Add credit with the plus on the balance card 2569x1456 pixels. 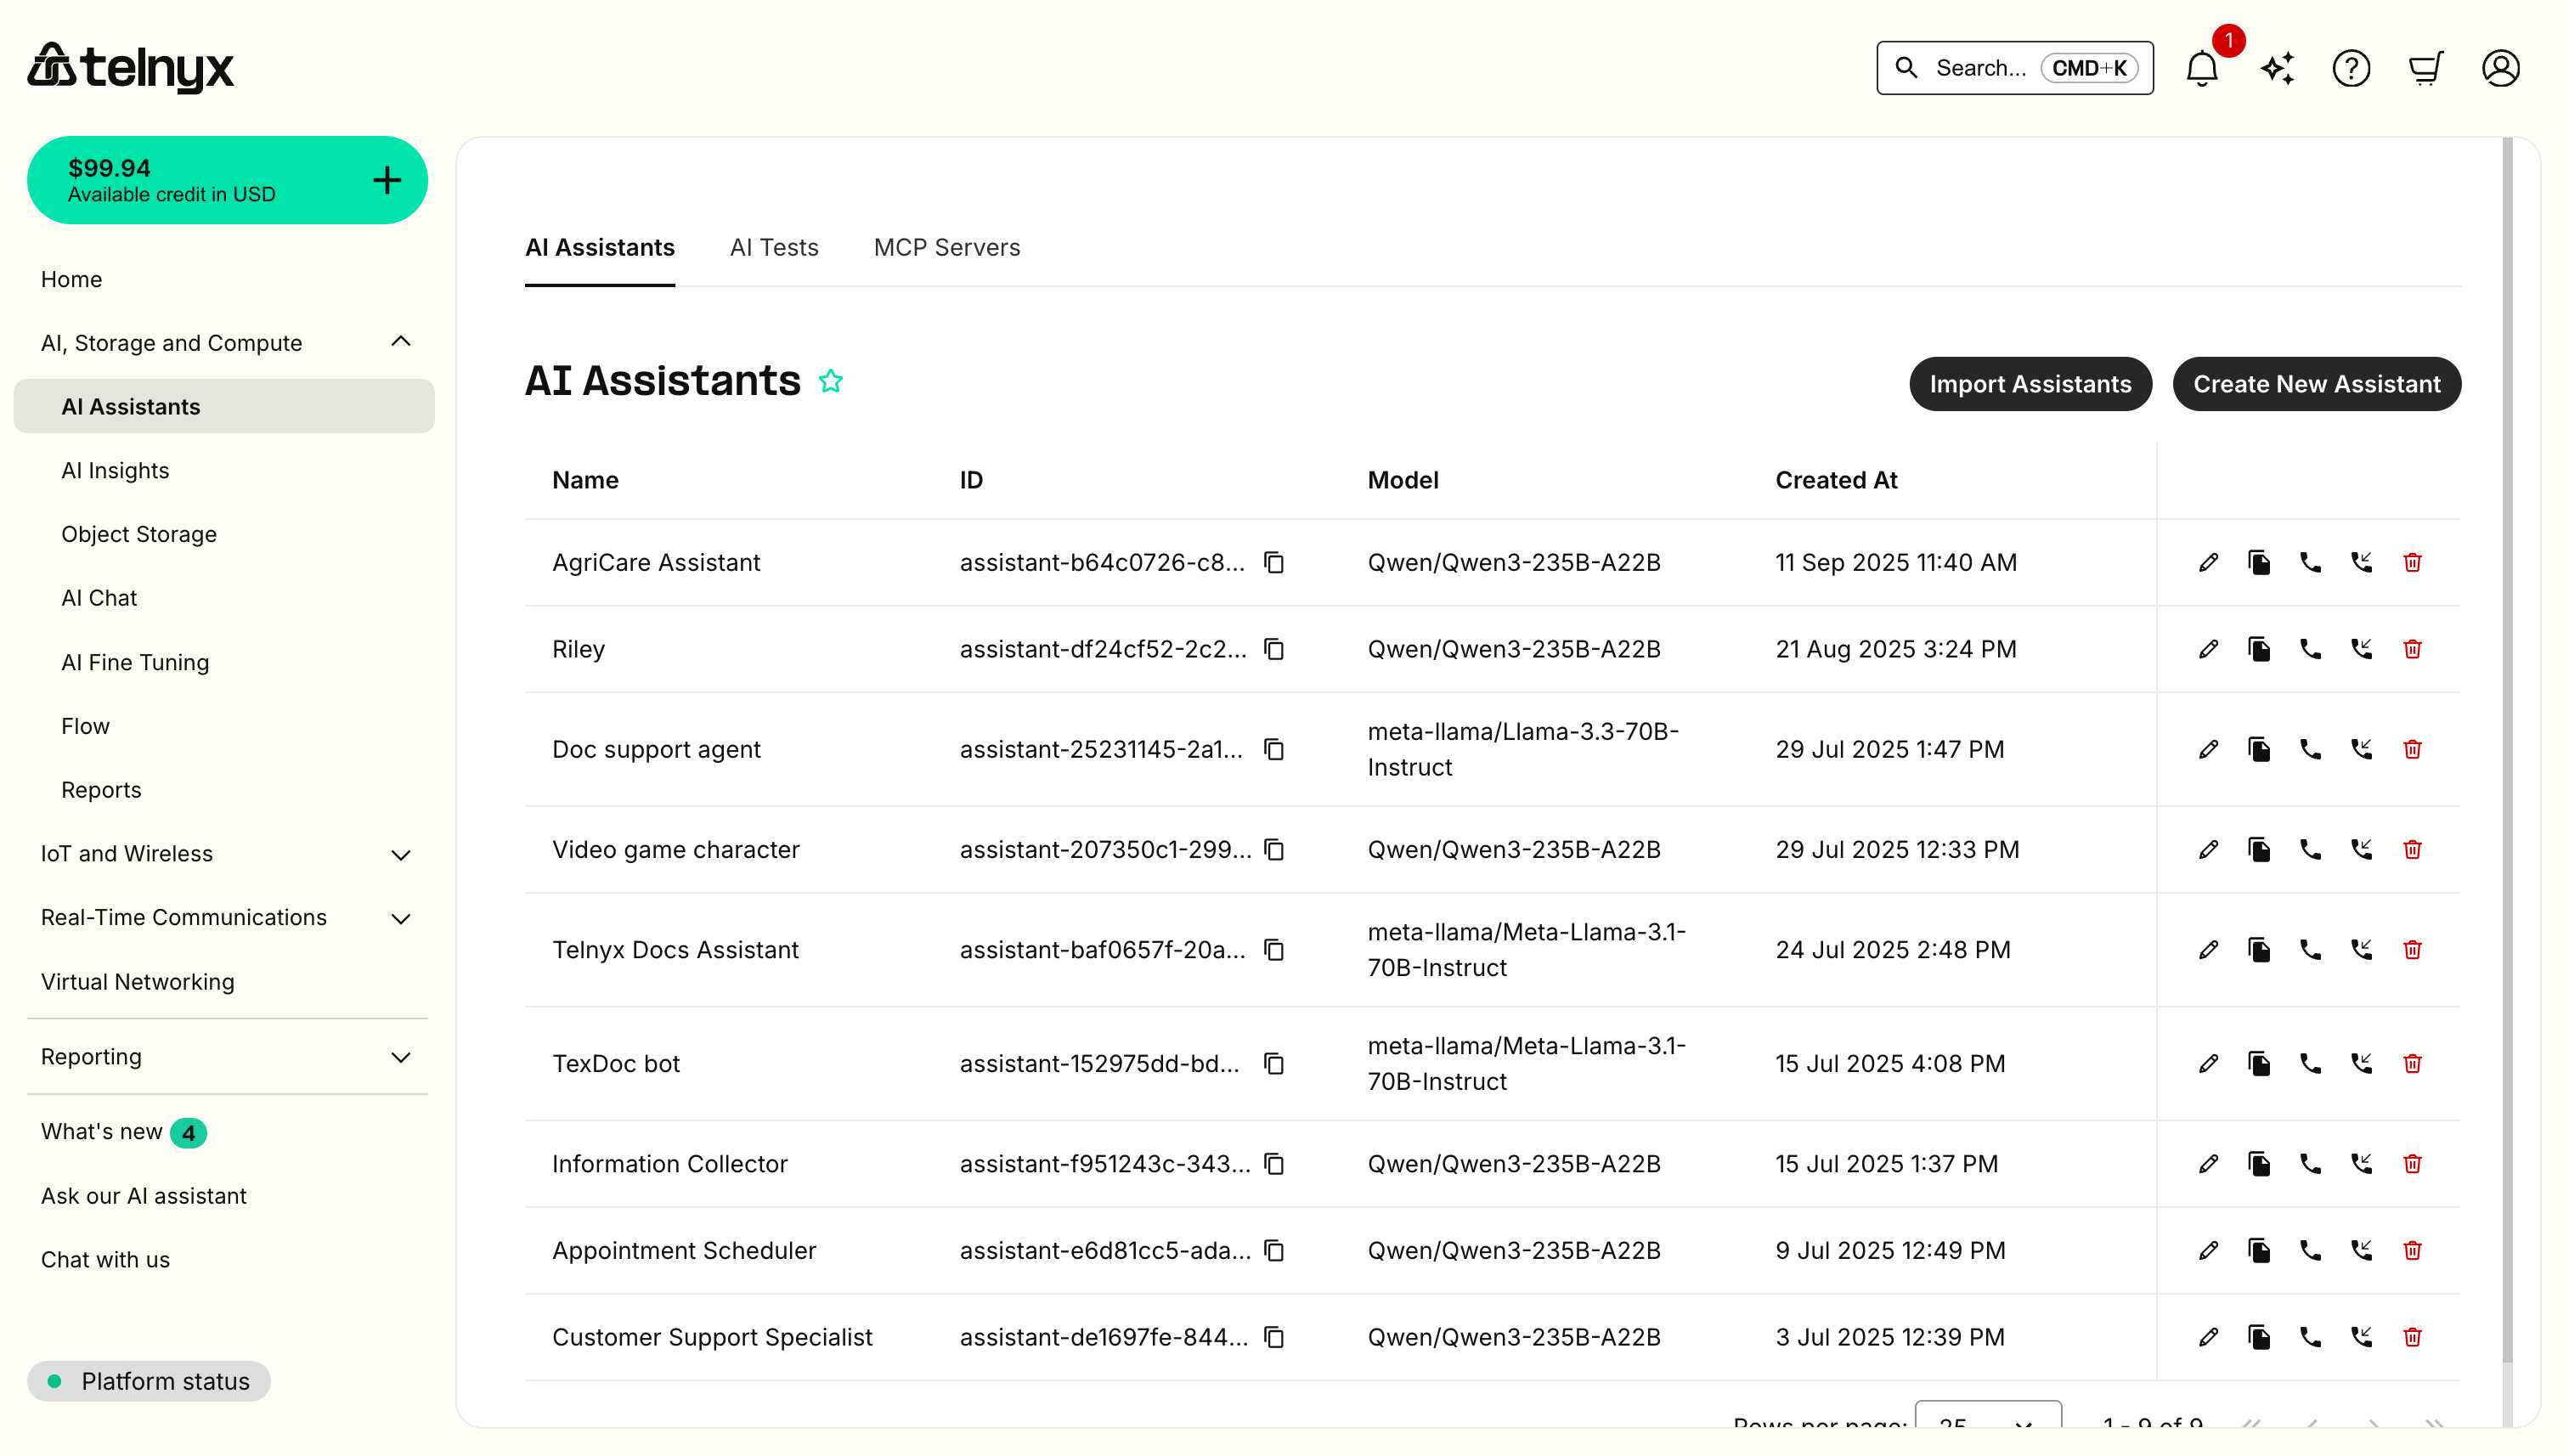386,180
